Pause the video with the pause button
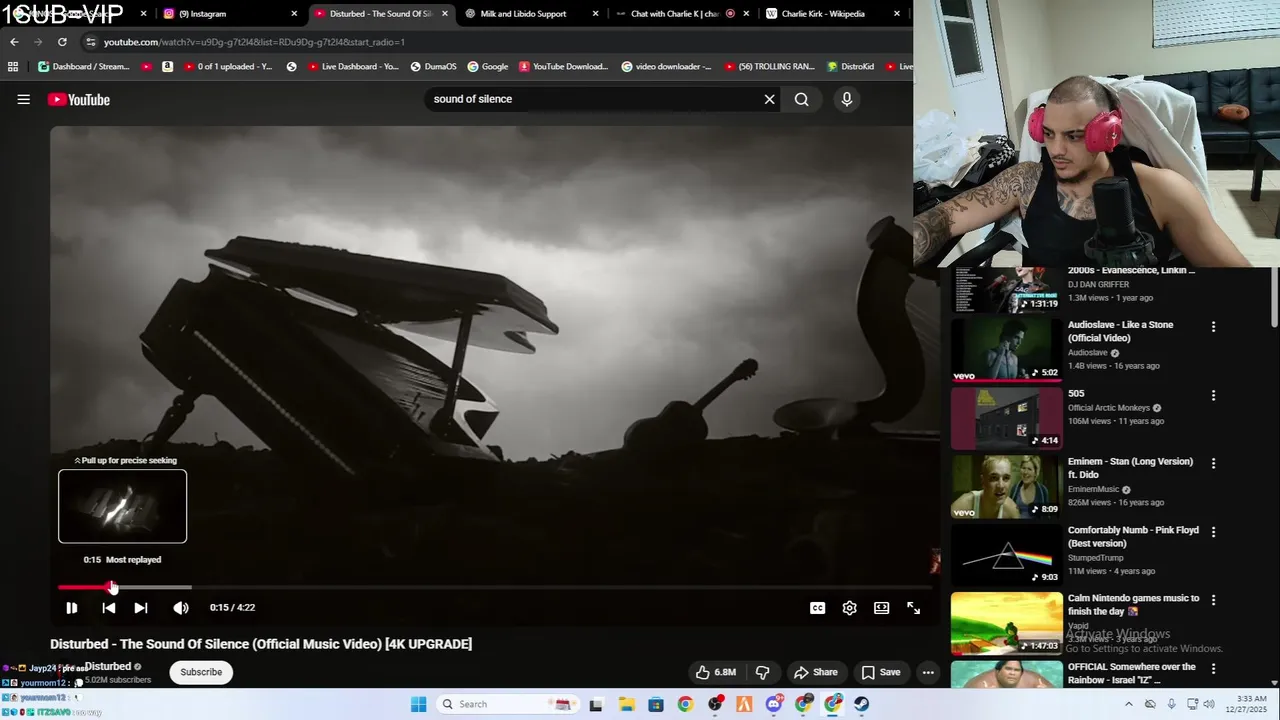 (x=71, y=608)
